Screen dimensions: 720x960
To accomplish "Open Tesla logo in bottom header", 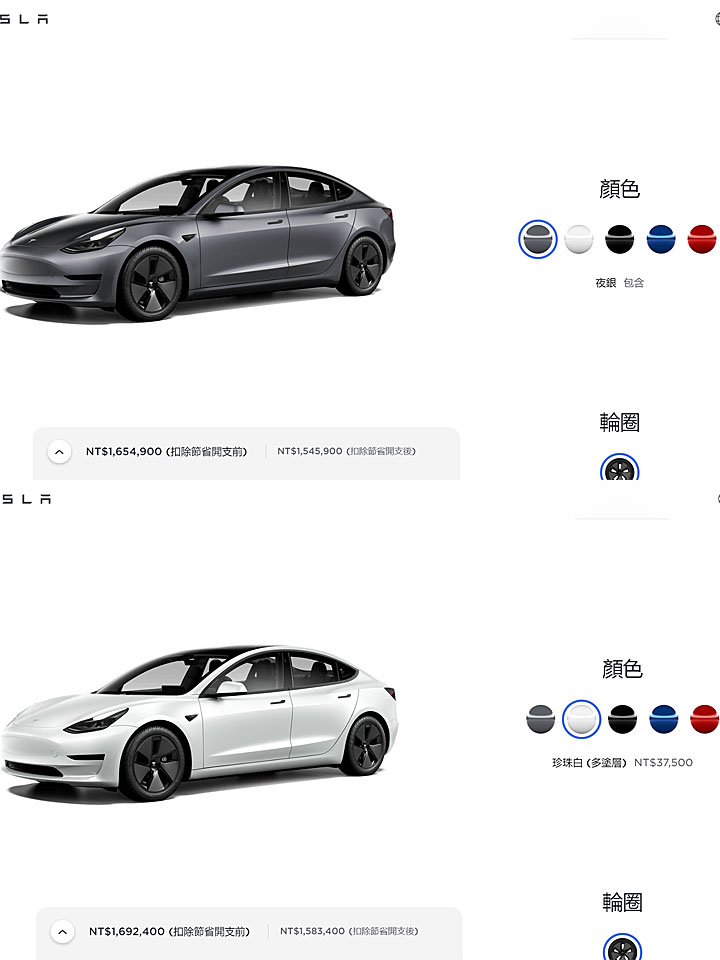I will (x=25, y=500).
